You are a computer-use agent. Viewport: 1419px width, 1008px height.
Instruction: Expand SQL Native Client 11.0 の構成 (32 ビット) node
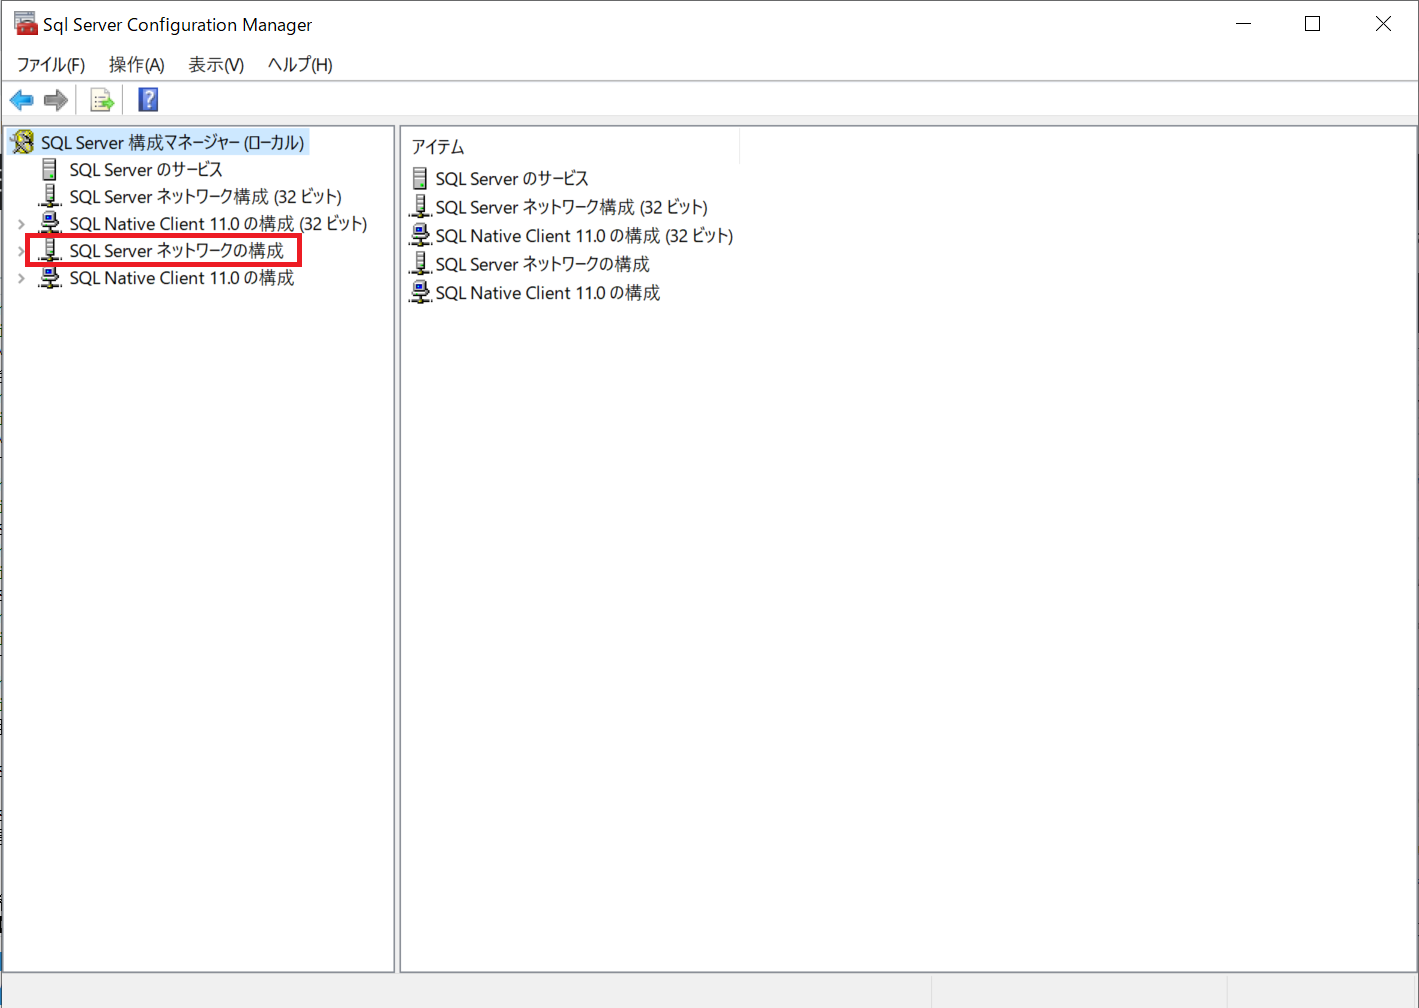[x=21, y=224]
